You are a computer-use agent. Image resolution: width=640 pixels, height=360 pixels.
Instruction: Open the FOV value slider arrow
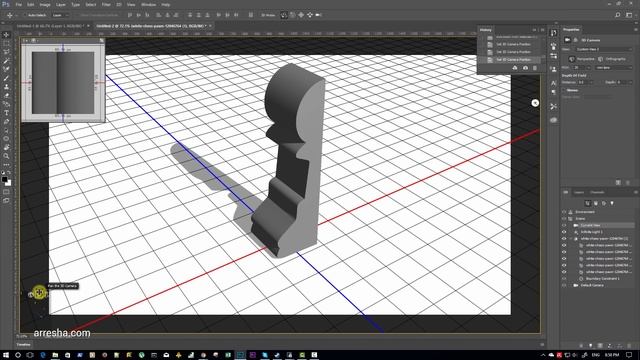point(588,68)
